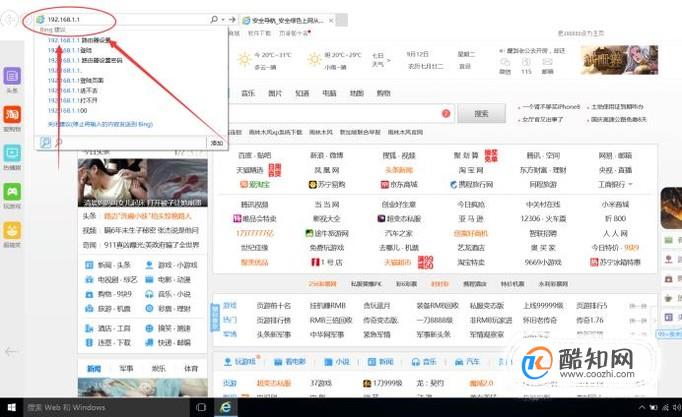Open the 页游前十名 link

coord(273,306)
